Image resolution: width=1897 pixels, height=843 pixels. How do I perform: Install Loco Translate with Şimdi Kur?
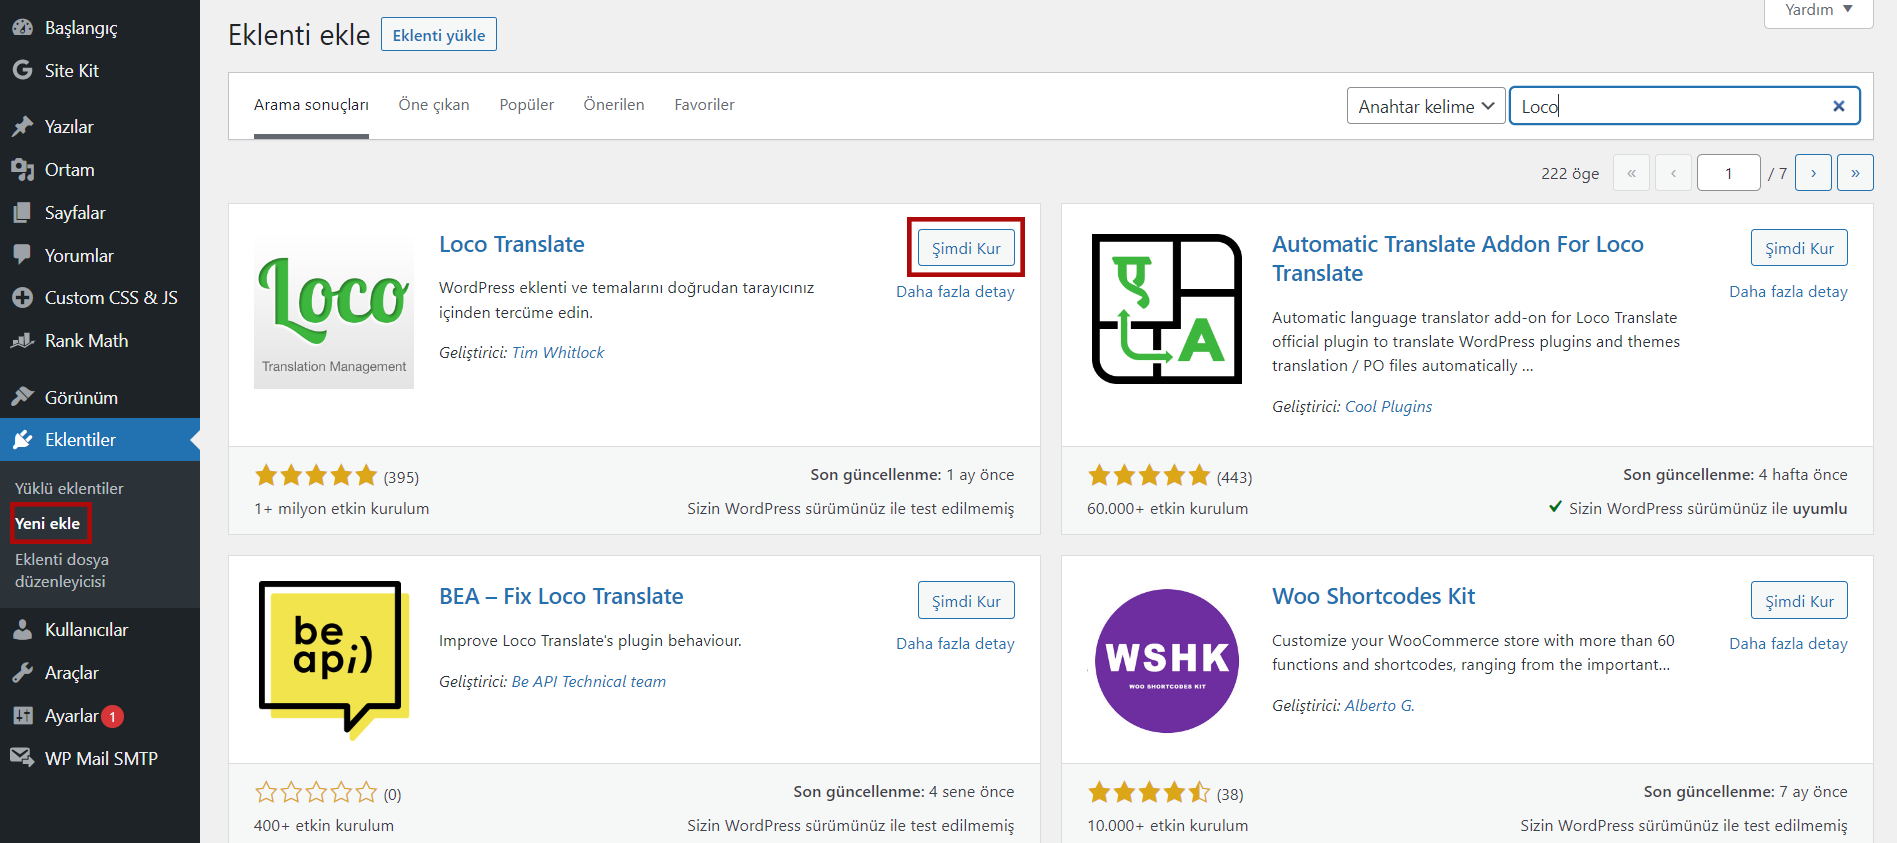[966, 248]
